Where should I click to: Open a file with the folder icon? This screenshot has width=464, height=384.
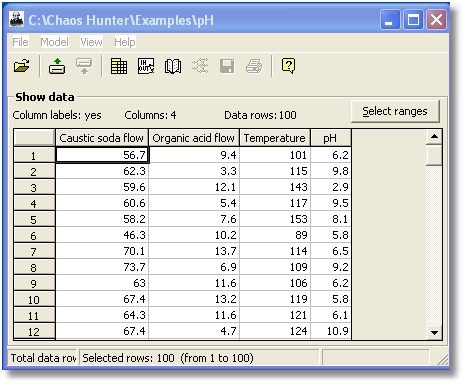[x=22, y=66]
